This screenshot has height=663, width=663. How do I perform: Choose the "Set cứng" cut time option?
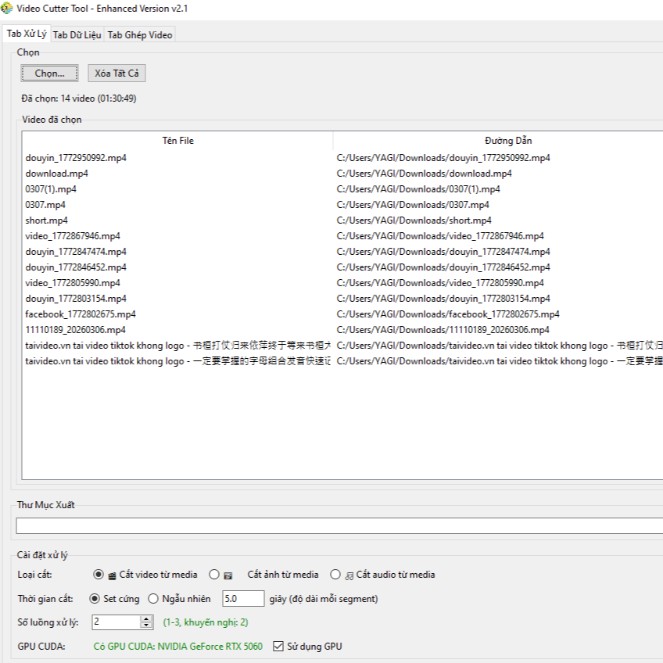(95, 599)
